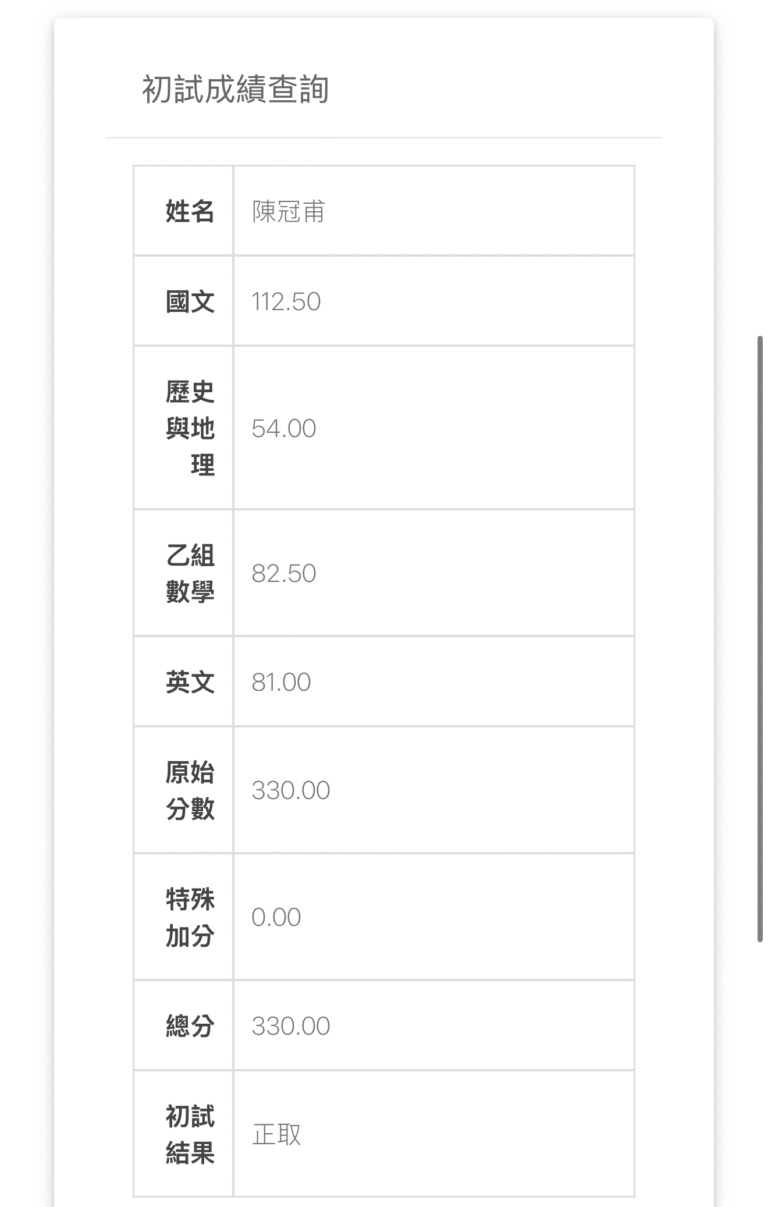The width and height of the screenshot is (768, 1207).
Task: Select the name value 陳冠甫
Action: (288, 212)
